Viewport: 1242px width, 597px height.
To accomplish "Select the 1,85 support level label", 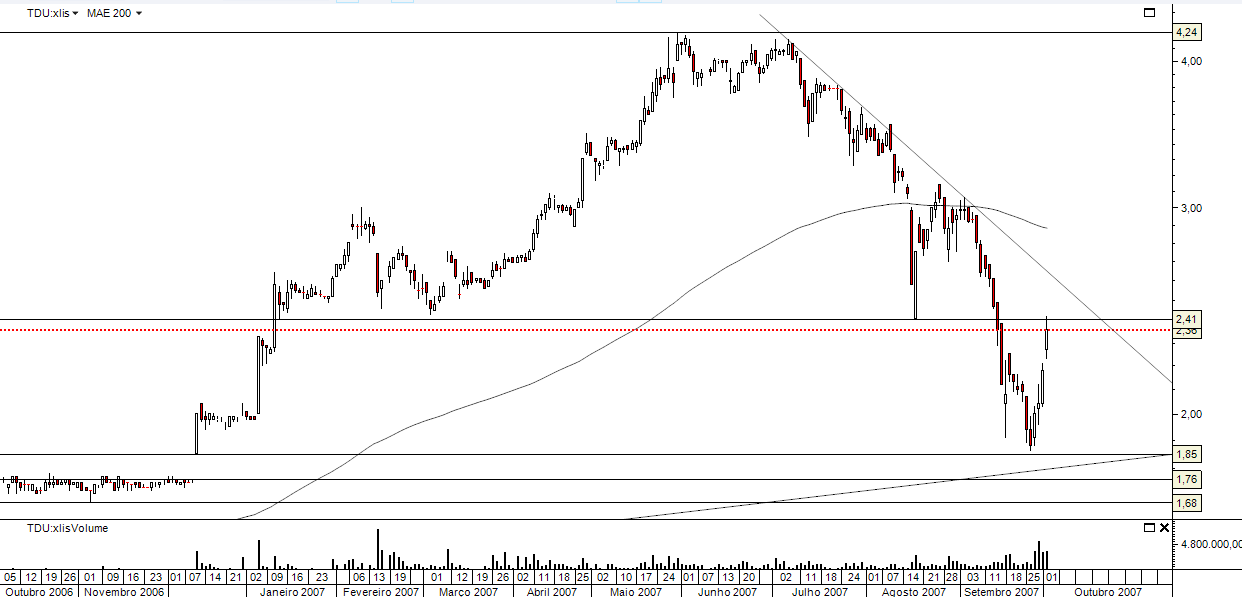I will (x=1187, y=454).
